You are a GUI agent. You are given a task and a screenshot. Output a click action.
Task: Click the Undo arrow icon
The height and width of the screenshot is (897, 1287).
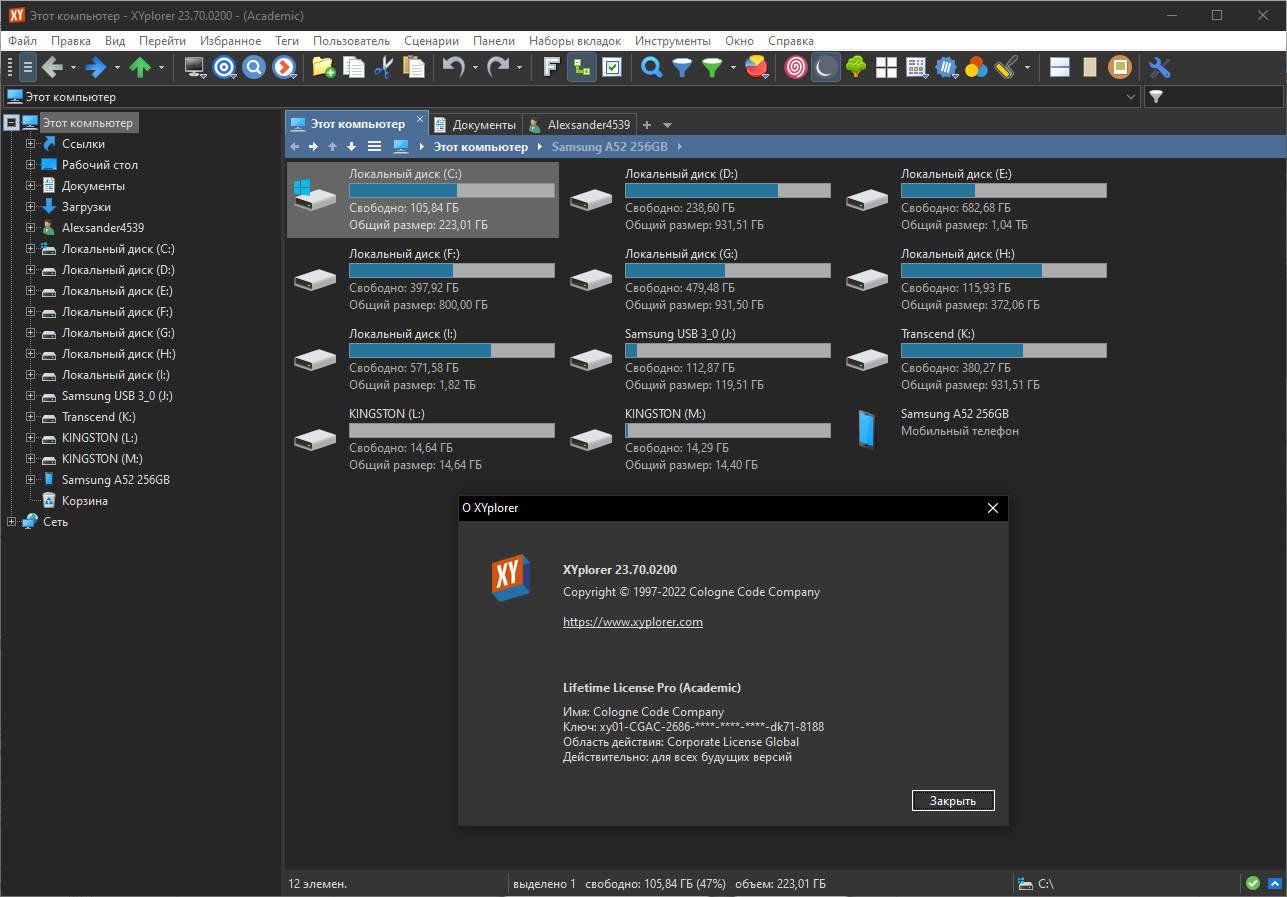(x=454, y=68)
